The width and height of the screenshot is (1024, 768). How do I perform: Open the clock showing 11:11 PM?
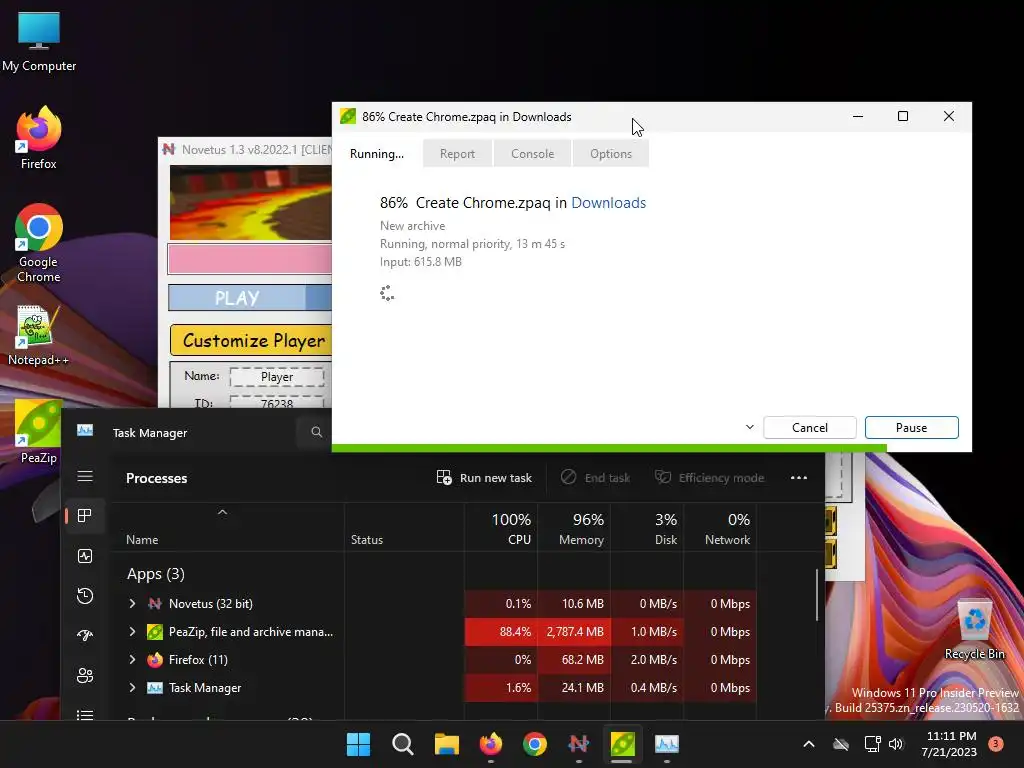click(x=950, y=744)
